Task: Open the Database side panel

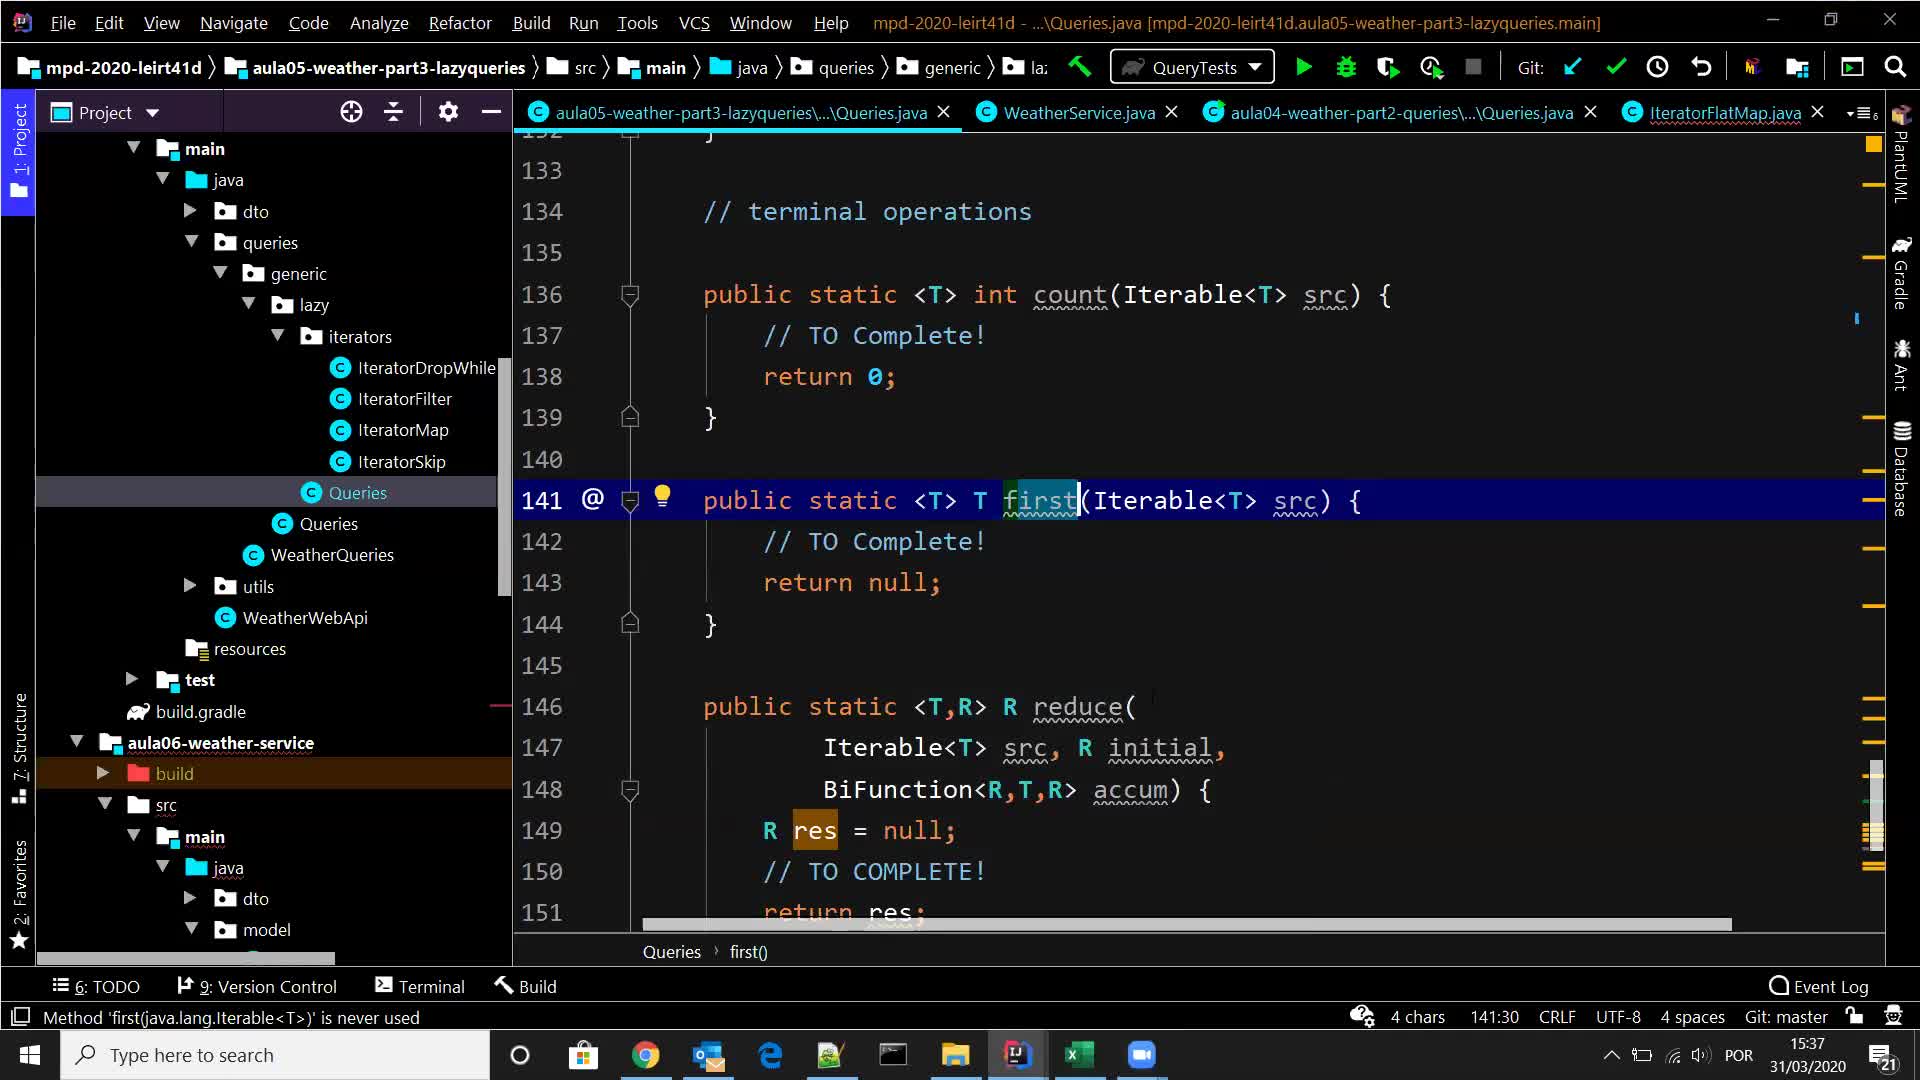Action: pos(1901,468)
